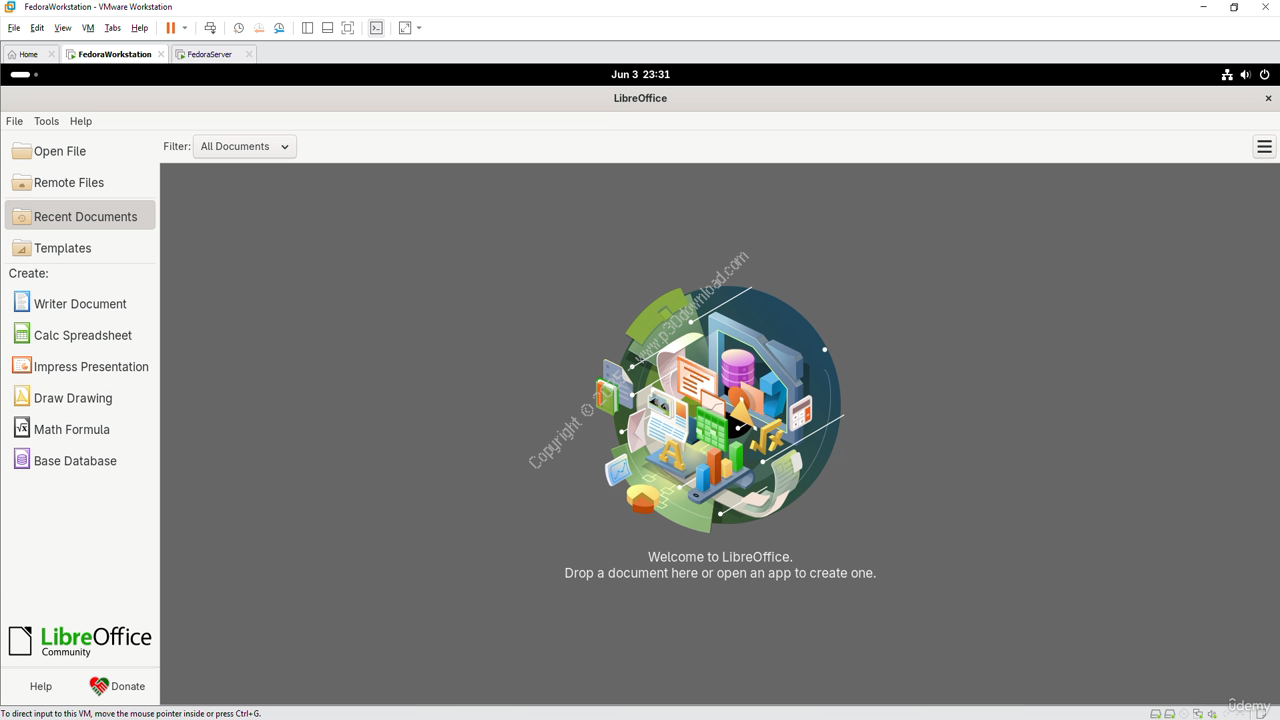
Task: Close the FedoraWorkstation tab
Action: (161, 54)
